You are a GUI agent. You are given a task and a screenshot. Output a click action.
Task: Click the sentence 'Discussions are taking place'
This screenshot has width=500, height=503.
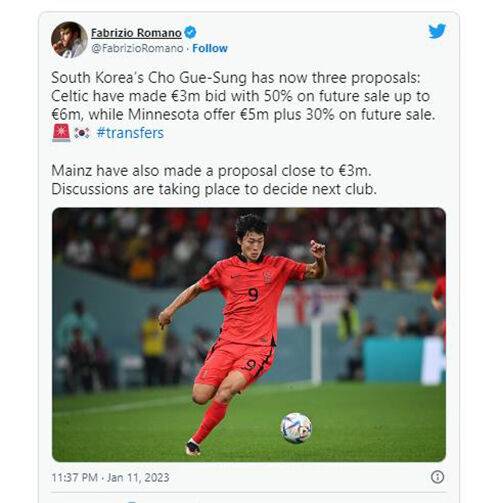tap(214, 189)
